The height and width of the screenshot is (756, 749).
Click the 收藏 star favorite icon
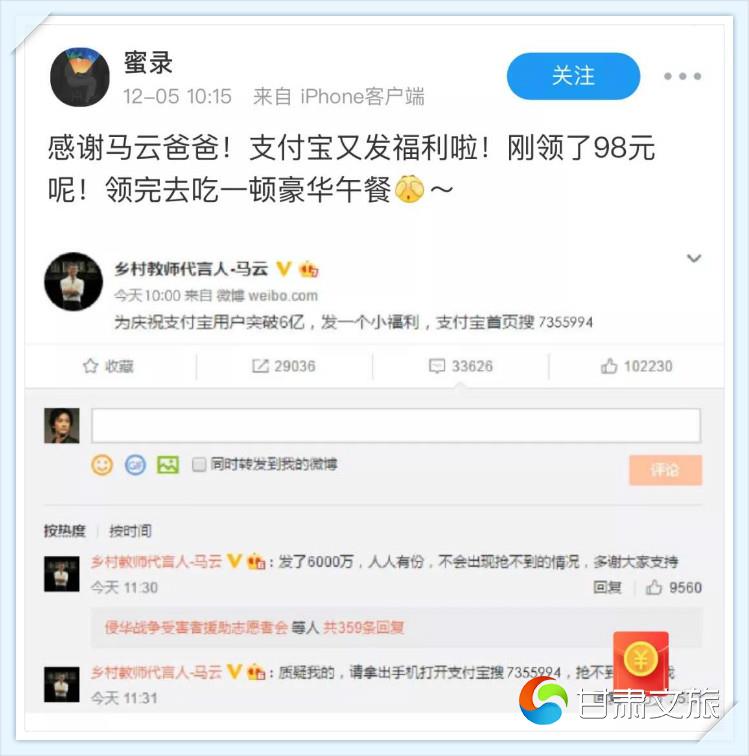pos(90,366)
